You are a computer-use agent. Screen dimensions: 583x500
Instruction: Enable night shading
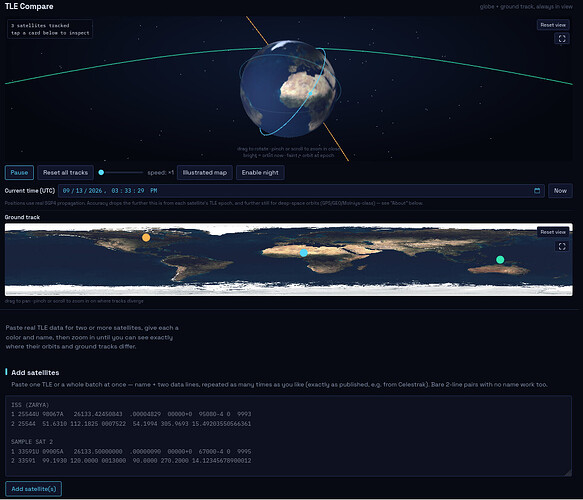pos(260,172)
